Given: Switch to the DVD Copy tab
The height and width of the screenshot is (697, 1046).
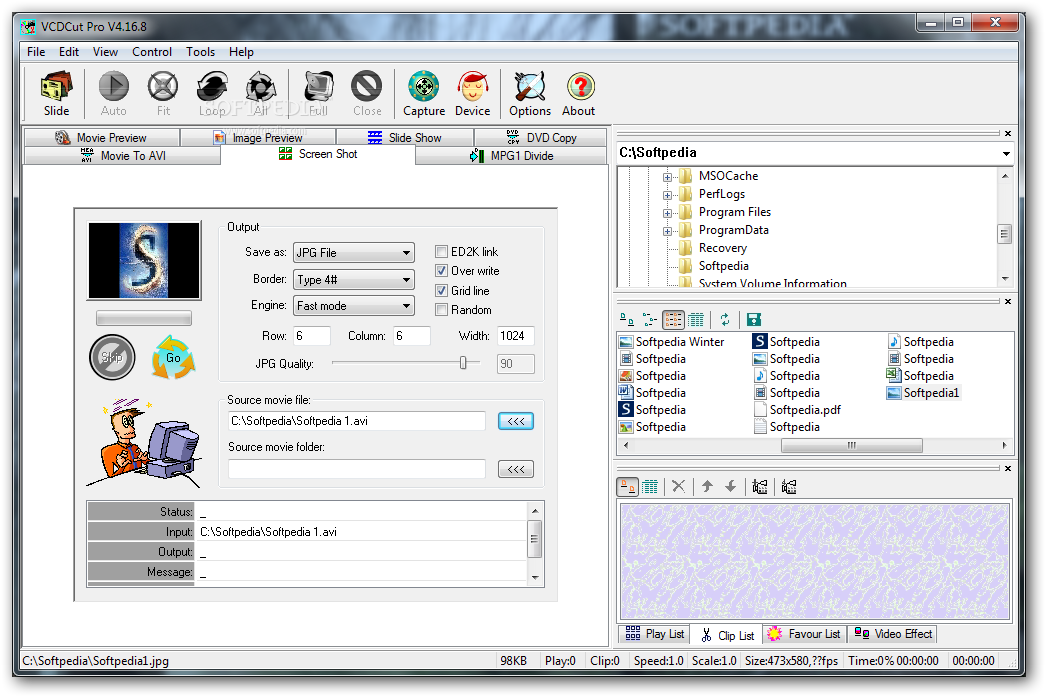Looking at the screenshot, I should (541, 137).
